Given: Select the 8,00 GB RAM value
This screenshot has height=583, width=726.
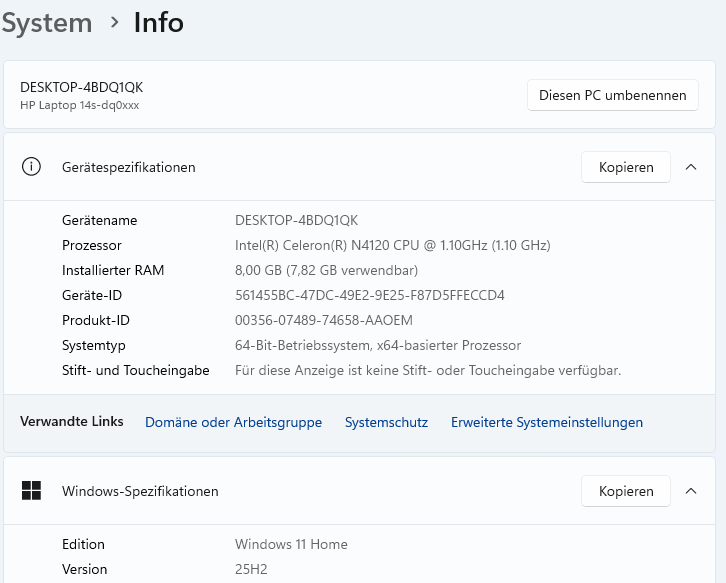Looking at the screenshot, I should click(326, 270).
